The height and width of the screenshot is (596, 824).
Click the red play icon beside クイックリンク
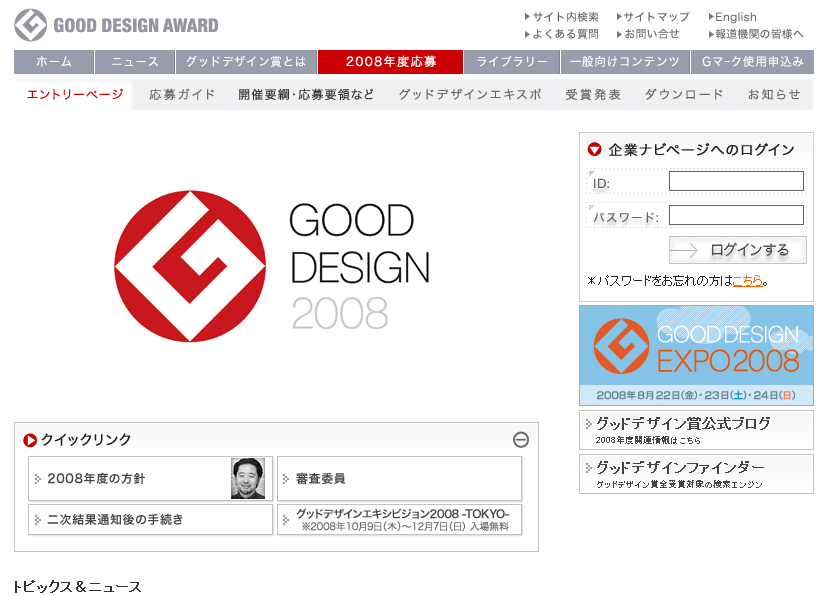pyautogui.click(x=30, y=440)
